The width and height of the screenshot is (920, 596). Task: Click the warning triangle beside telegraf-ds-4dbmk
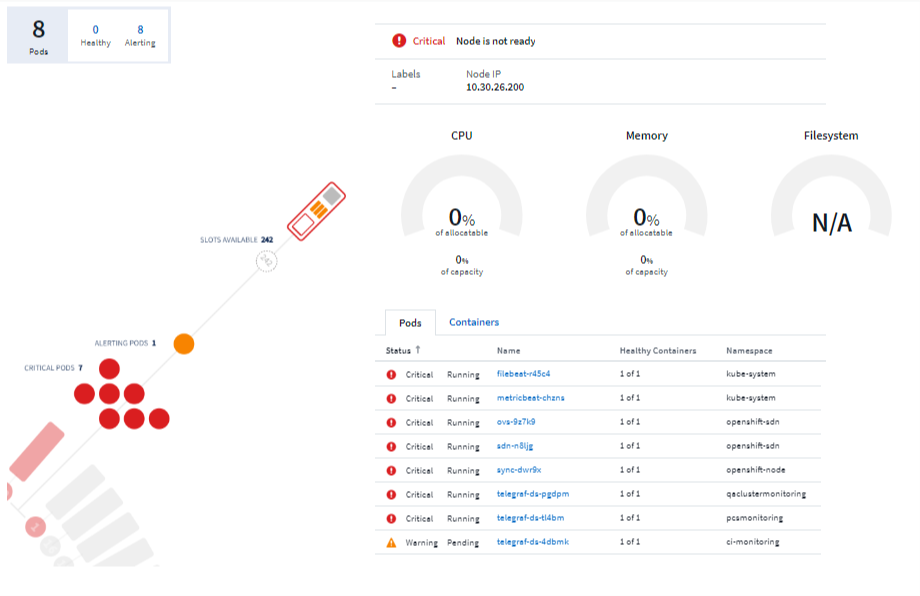click(x=391, y=542)
